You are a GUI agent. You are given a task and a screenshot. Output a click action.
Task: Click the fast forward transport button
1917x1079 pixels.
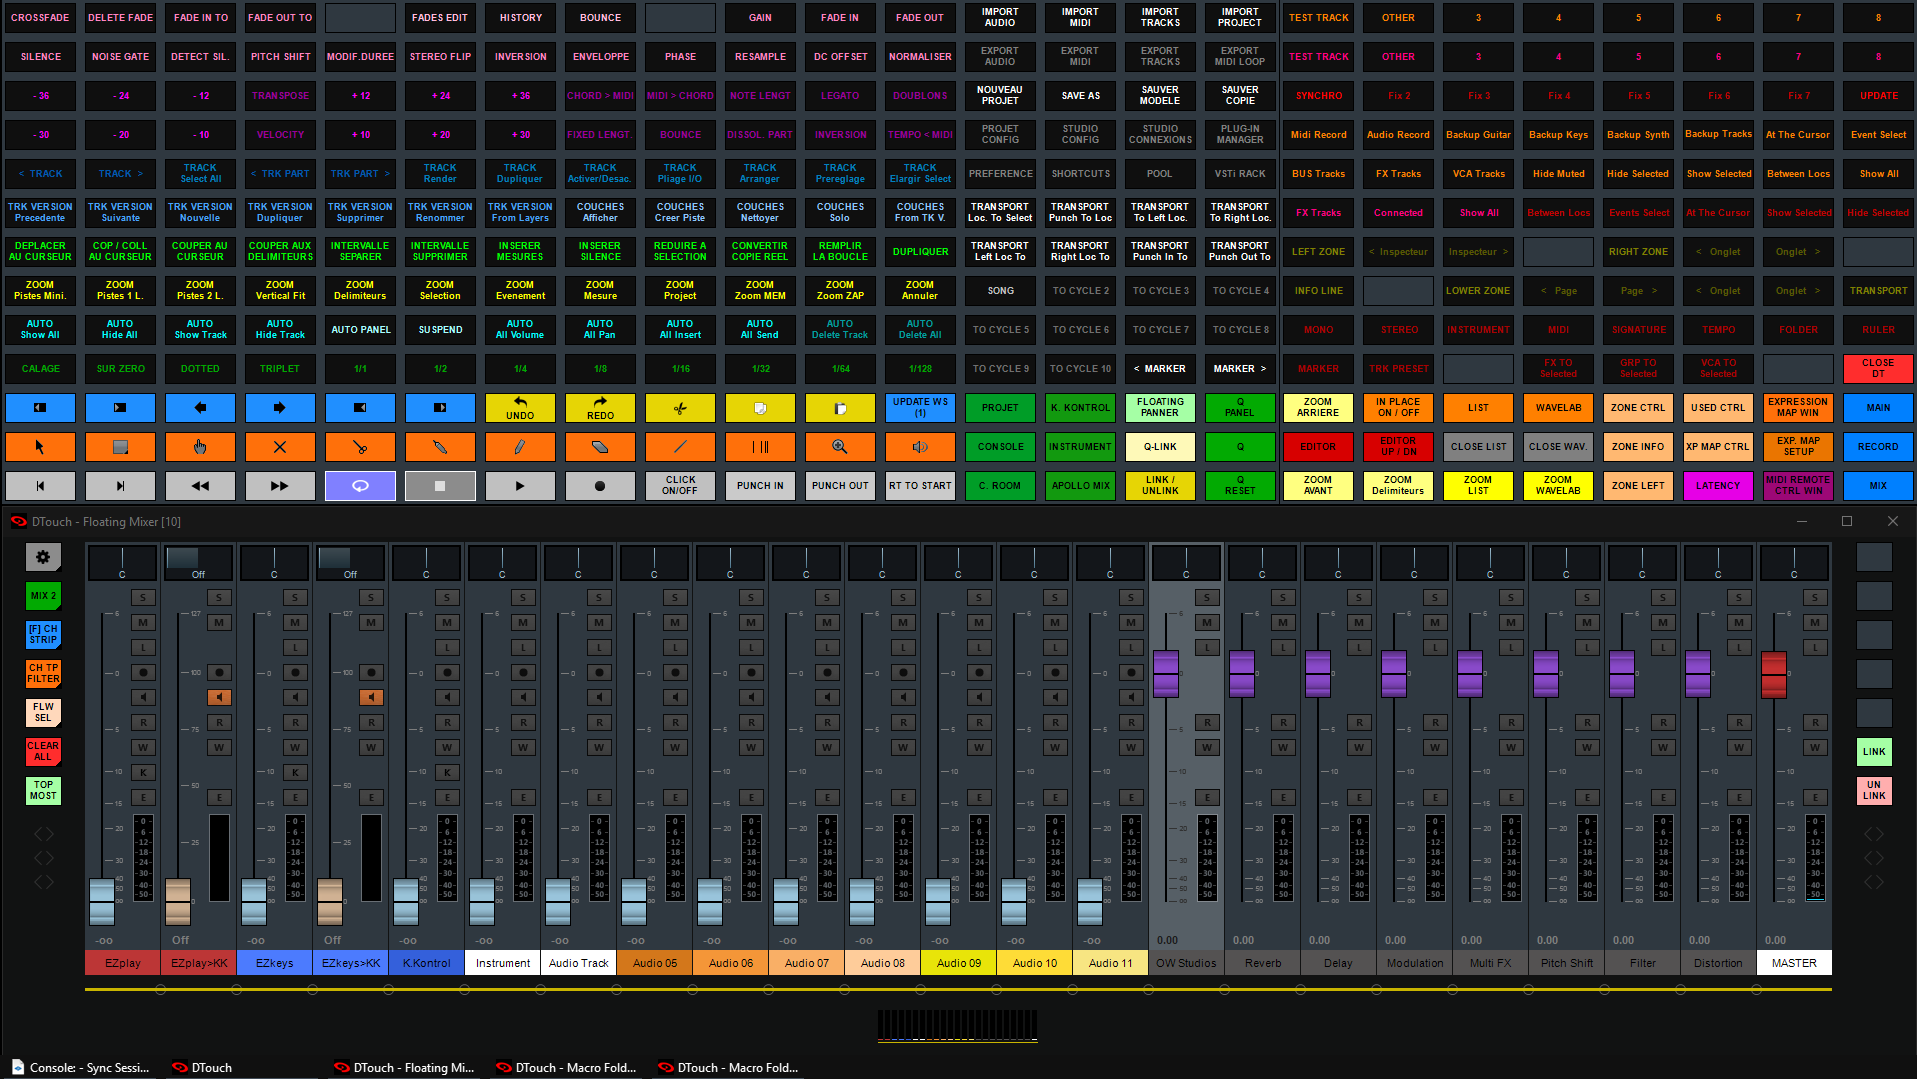click(280, 486)
